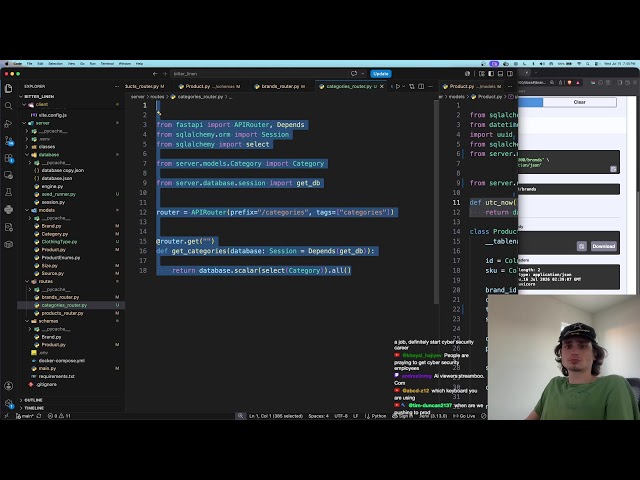Open requirements.txt in the explorer
640x480 pixels.
(x=56, y=376)
